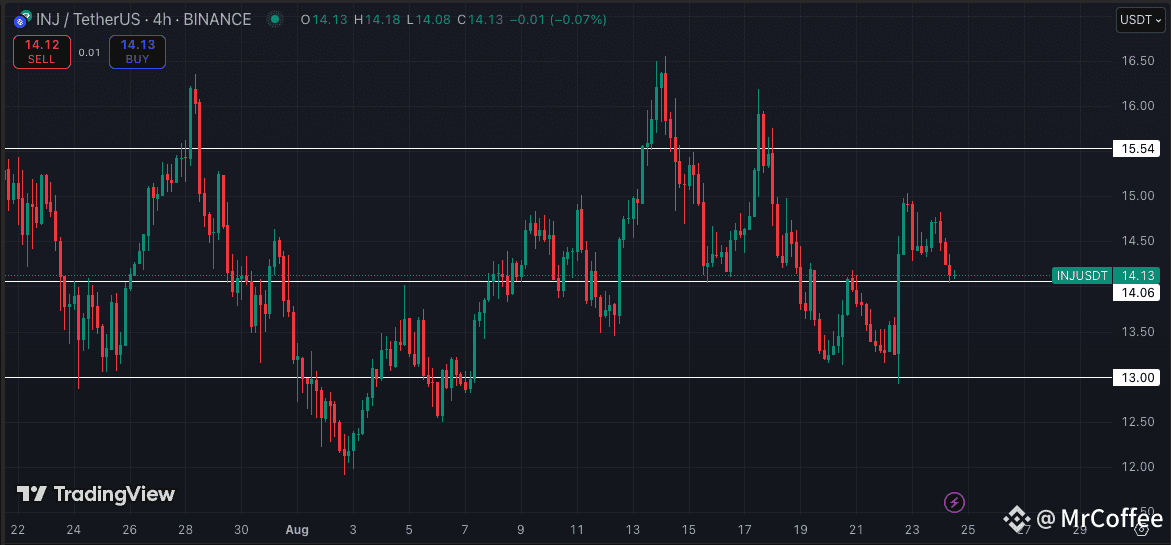
Task: Click the 25 date on time axis
Action: [x=967, y=529]
